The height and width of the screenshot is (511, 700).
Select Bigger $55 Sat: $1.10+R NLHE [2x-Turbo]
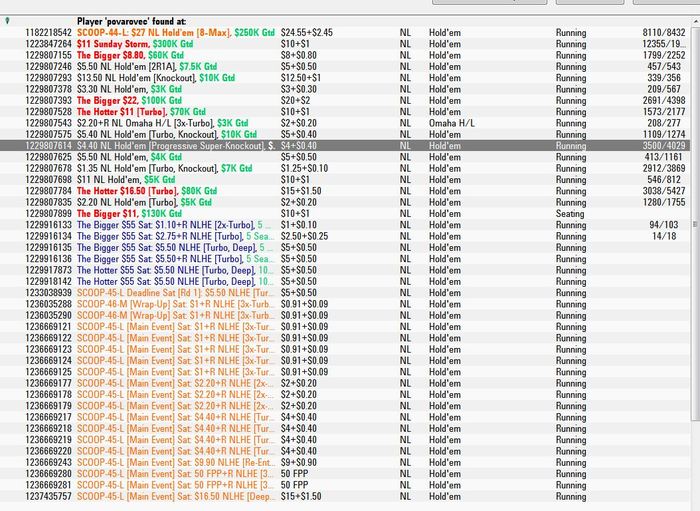(x=345, y=225)
